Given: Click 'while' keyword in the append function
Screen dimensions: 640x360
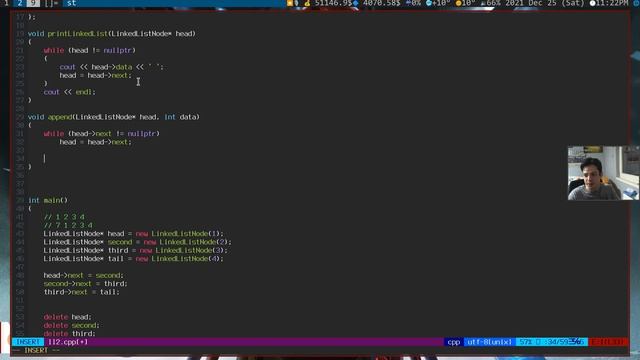Looking at the screenshot, I should point(54,133).
